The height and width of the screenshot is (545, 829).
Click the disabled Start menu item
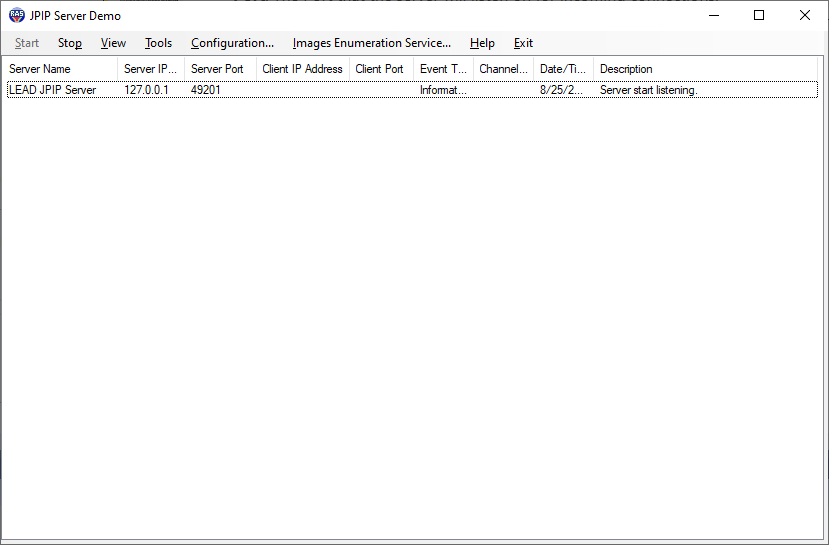(26, 43)
